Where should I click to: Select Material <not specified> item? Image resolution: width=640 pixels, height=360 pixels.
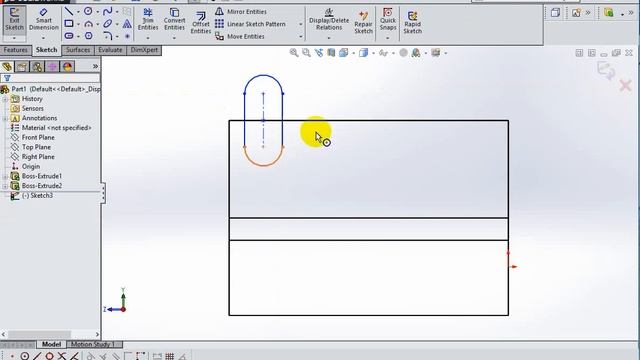[x=51, y=128]
